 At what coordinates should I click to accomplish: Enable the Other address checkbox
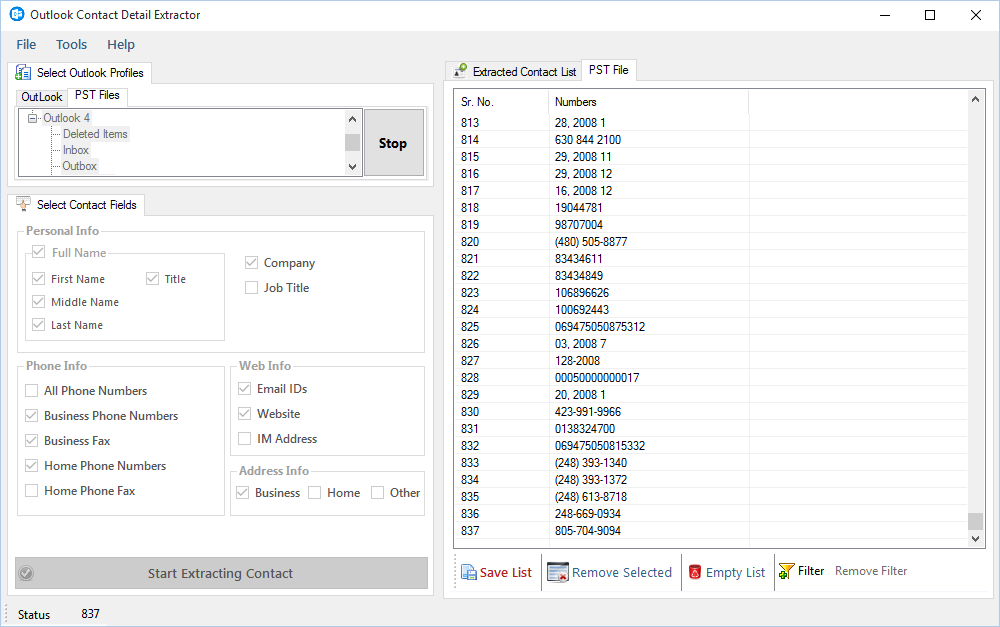coord(378,492)
